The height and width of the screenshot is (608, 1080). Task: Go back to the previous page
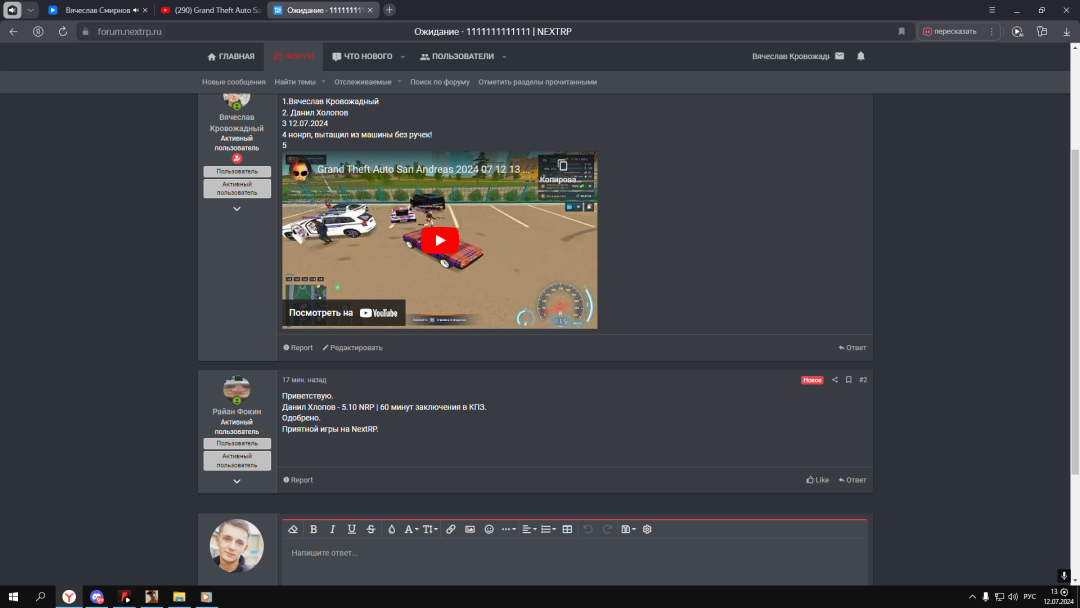click(x=13, y=32)
